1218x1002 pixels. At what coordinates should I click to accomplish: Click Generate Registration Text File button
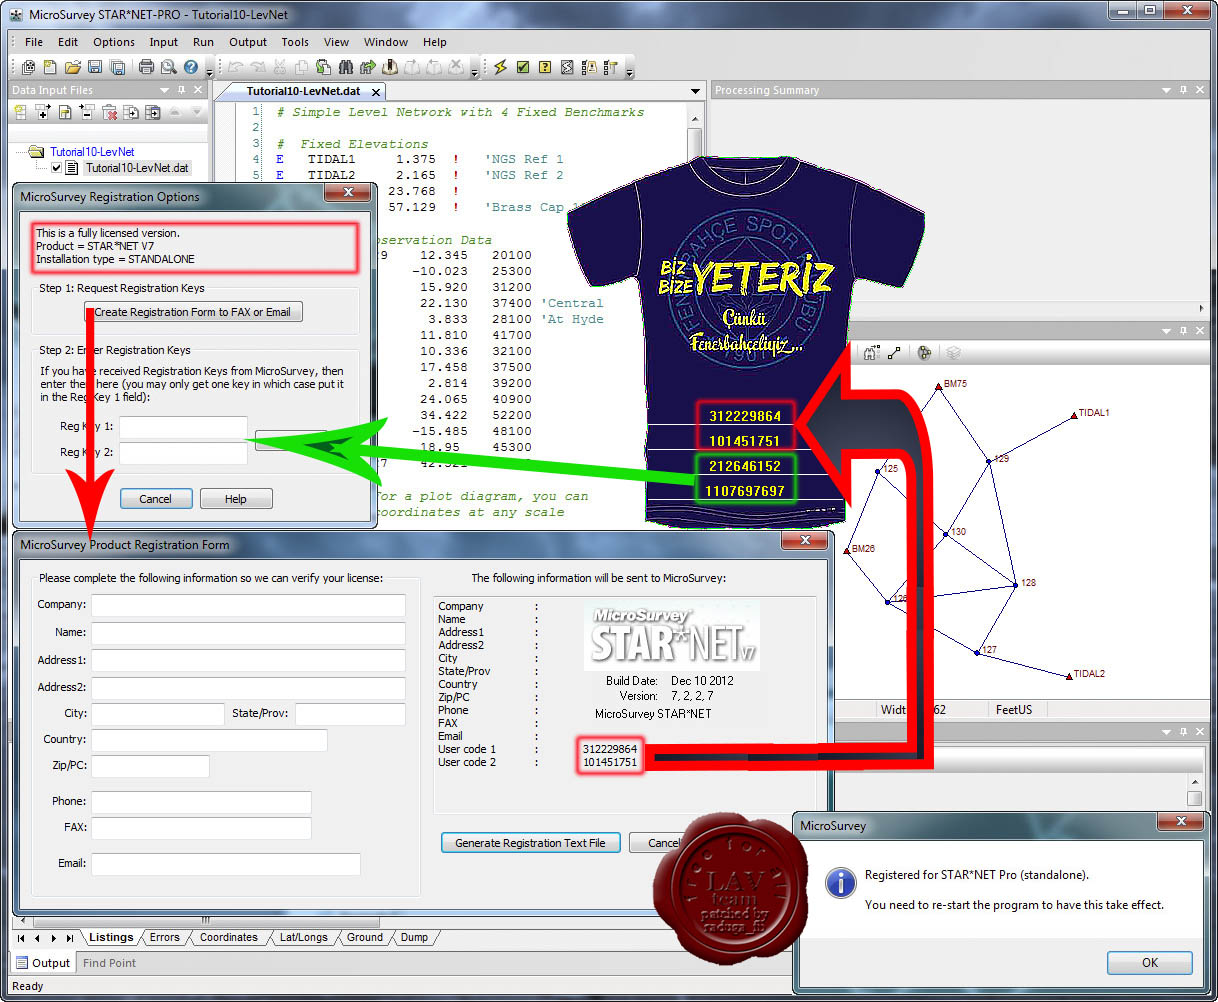click(530, 843)
